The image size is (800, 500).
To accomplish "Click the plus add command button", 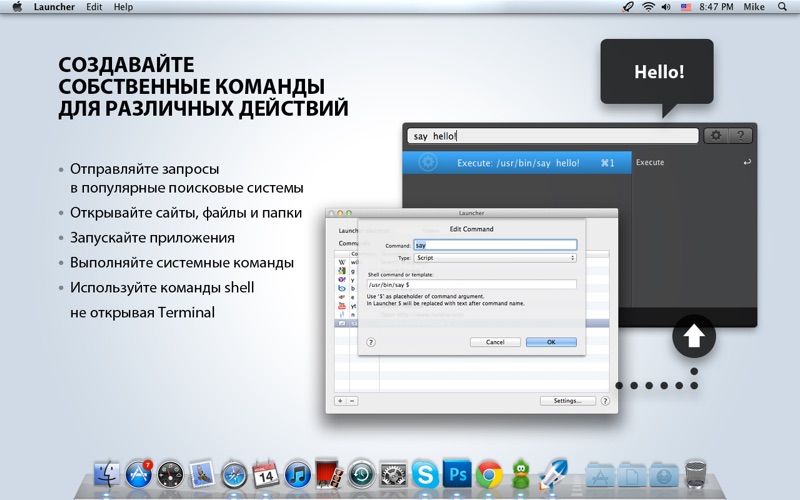I will pyautogui.click(x=340, y=401).
